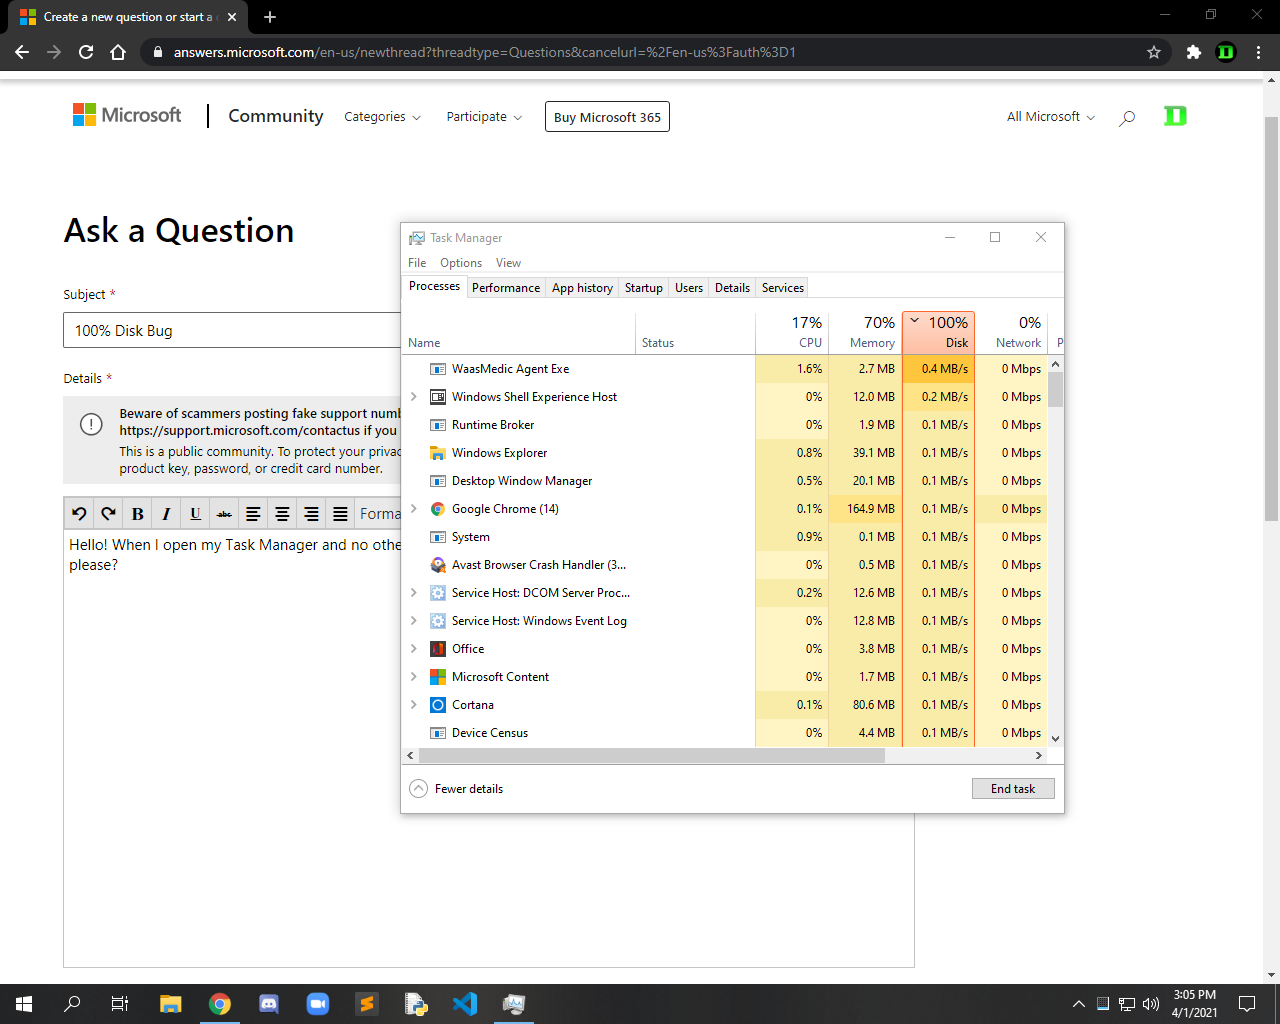Click the Undo icon in editor toolbar

point(79,514)
